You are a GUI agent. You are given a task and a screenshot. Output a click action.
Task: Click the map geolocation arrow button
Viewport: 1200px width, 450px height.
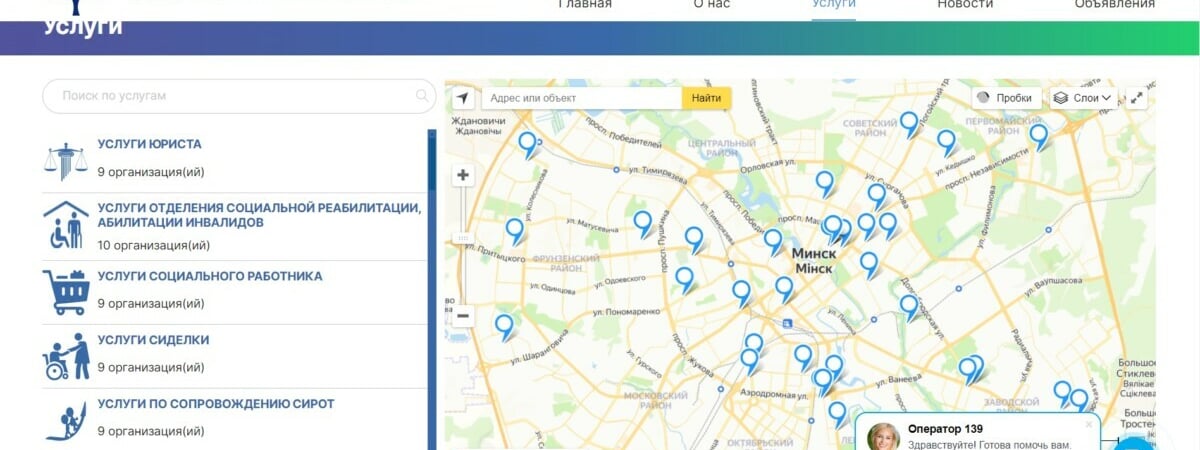[462, 98]
